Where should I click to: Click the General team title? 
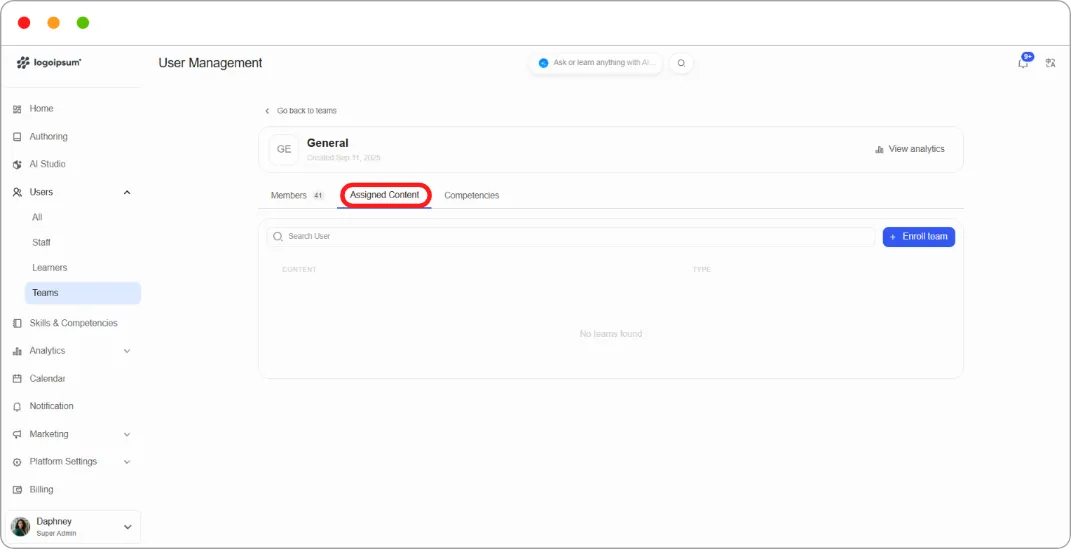[x=328, y=143]
